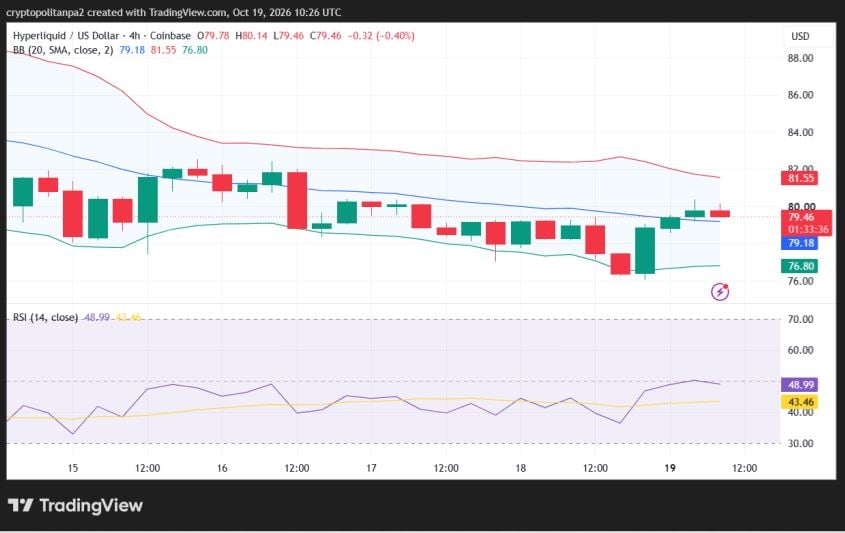Image resolution: width=845 pixels, height=533 pixels.
Task: Click the 86.00 price axis tick
Action: click(800, 95)
